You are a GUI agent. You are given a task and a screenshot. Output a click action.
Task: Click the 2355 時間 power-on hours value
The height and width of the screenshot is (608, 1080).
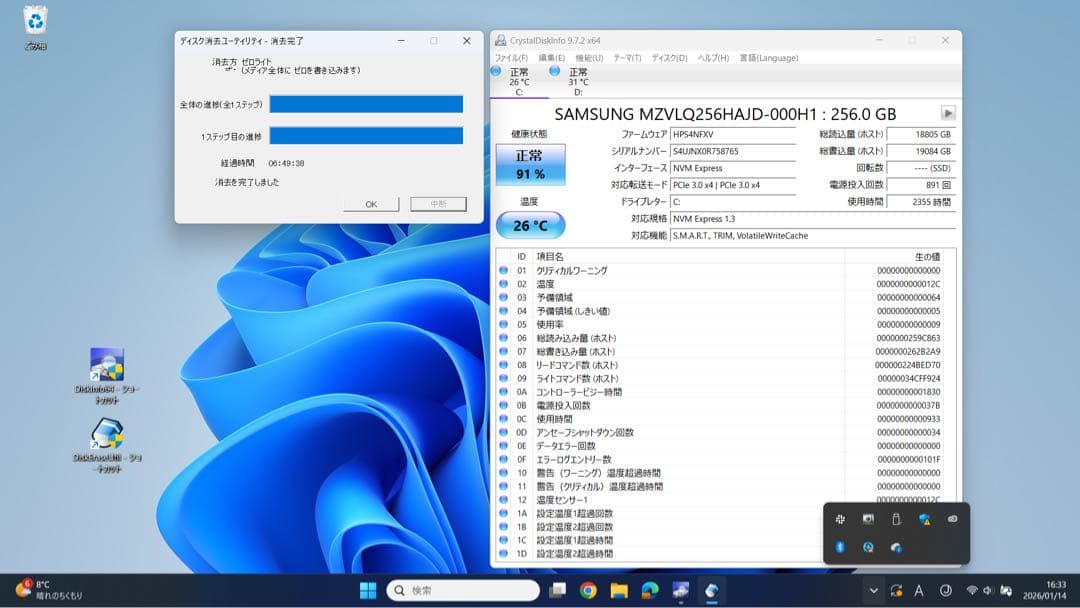pos(921,202)
